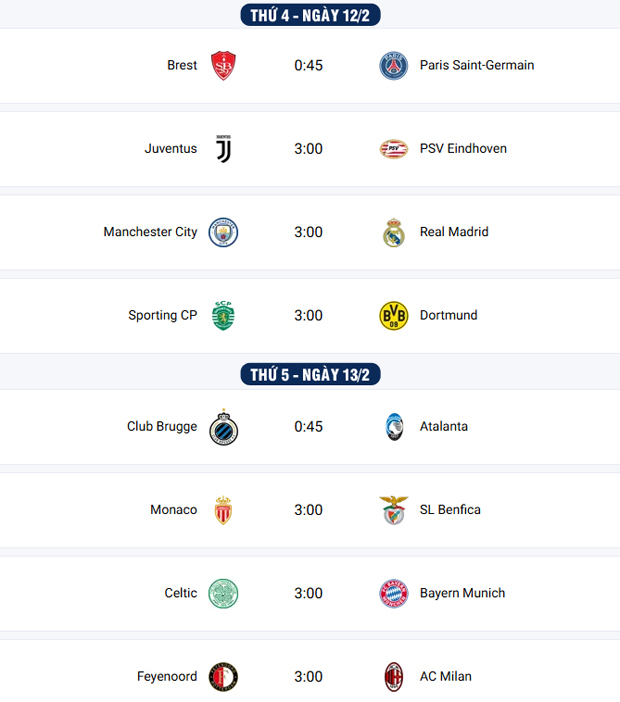Viewport: 620px width, 702px height.
Task: Click the Monaco club crest
Action: tap(223, 510)
